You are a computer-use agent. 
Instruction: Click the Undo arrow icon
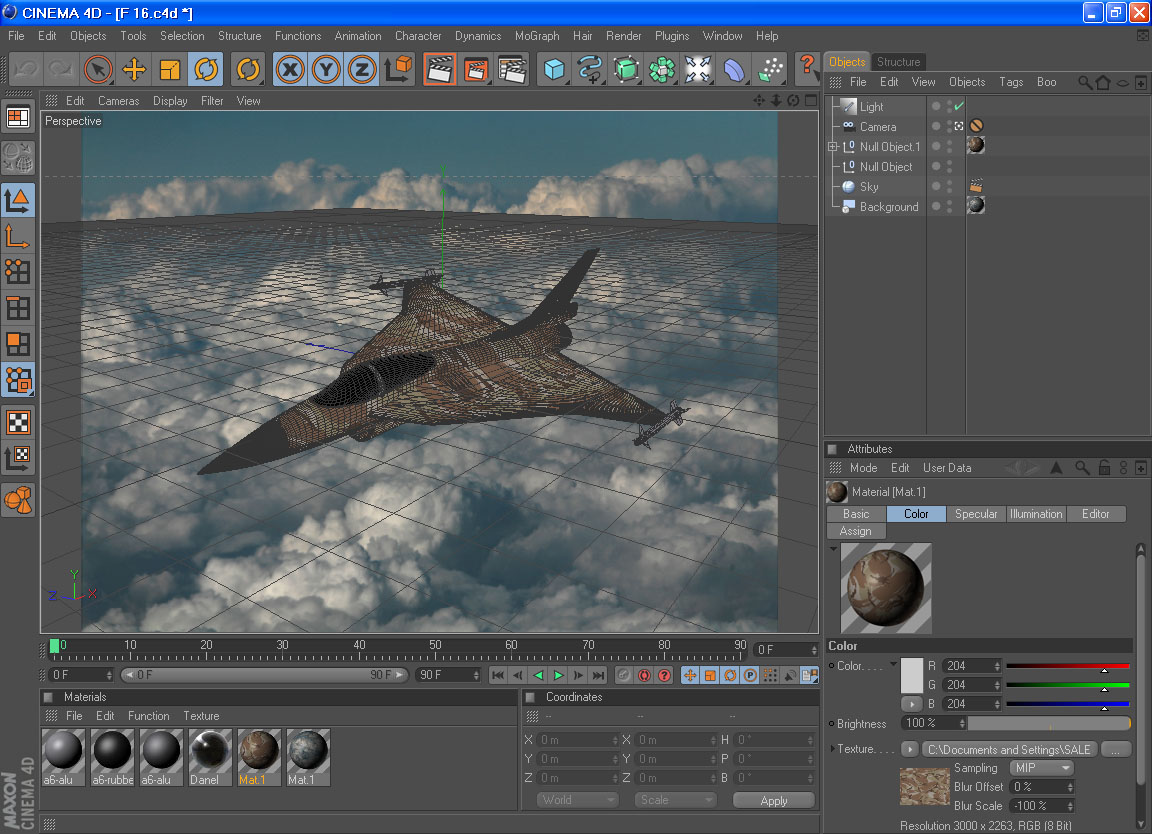[26, 70]
